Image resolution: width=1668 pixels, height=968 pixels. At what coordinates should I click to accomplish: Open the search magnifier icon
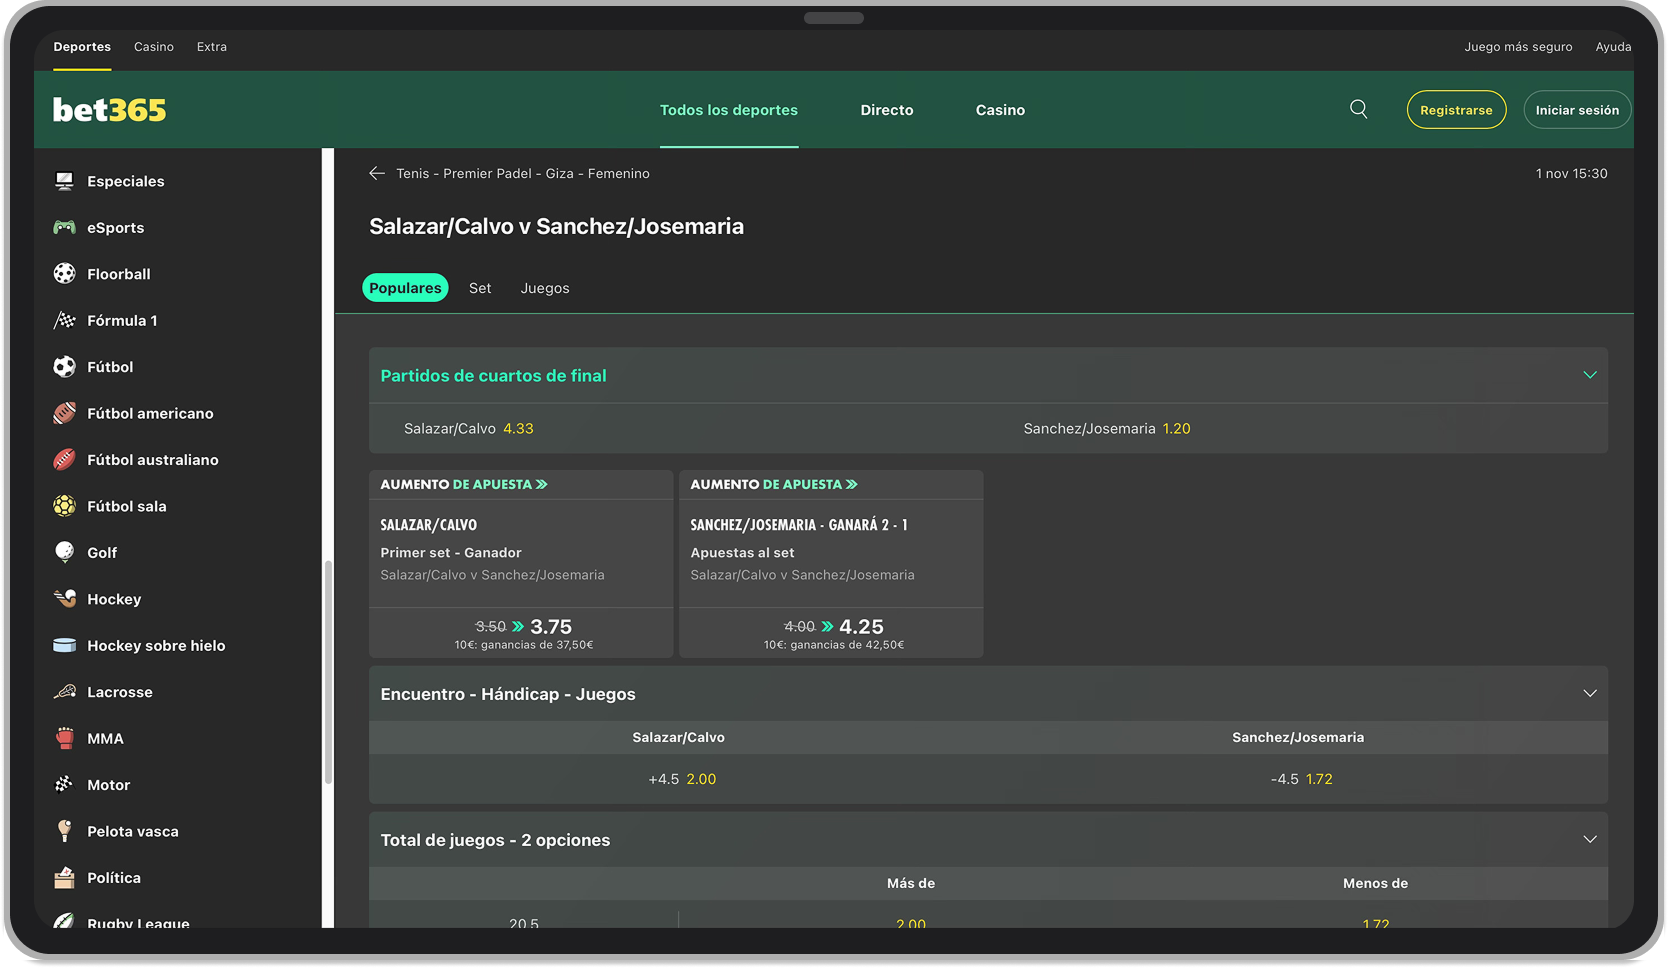tap(1358, 109)
